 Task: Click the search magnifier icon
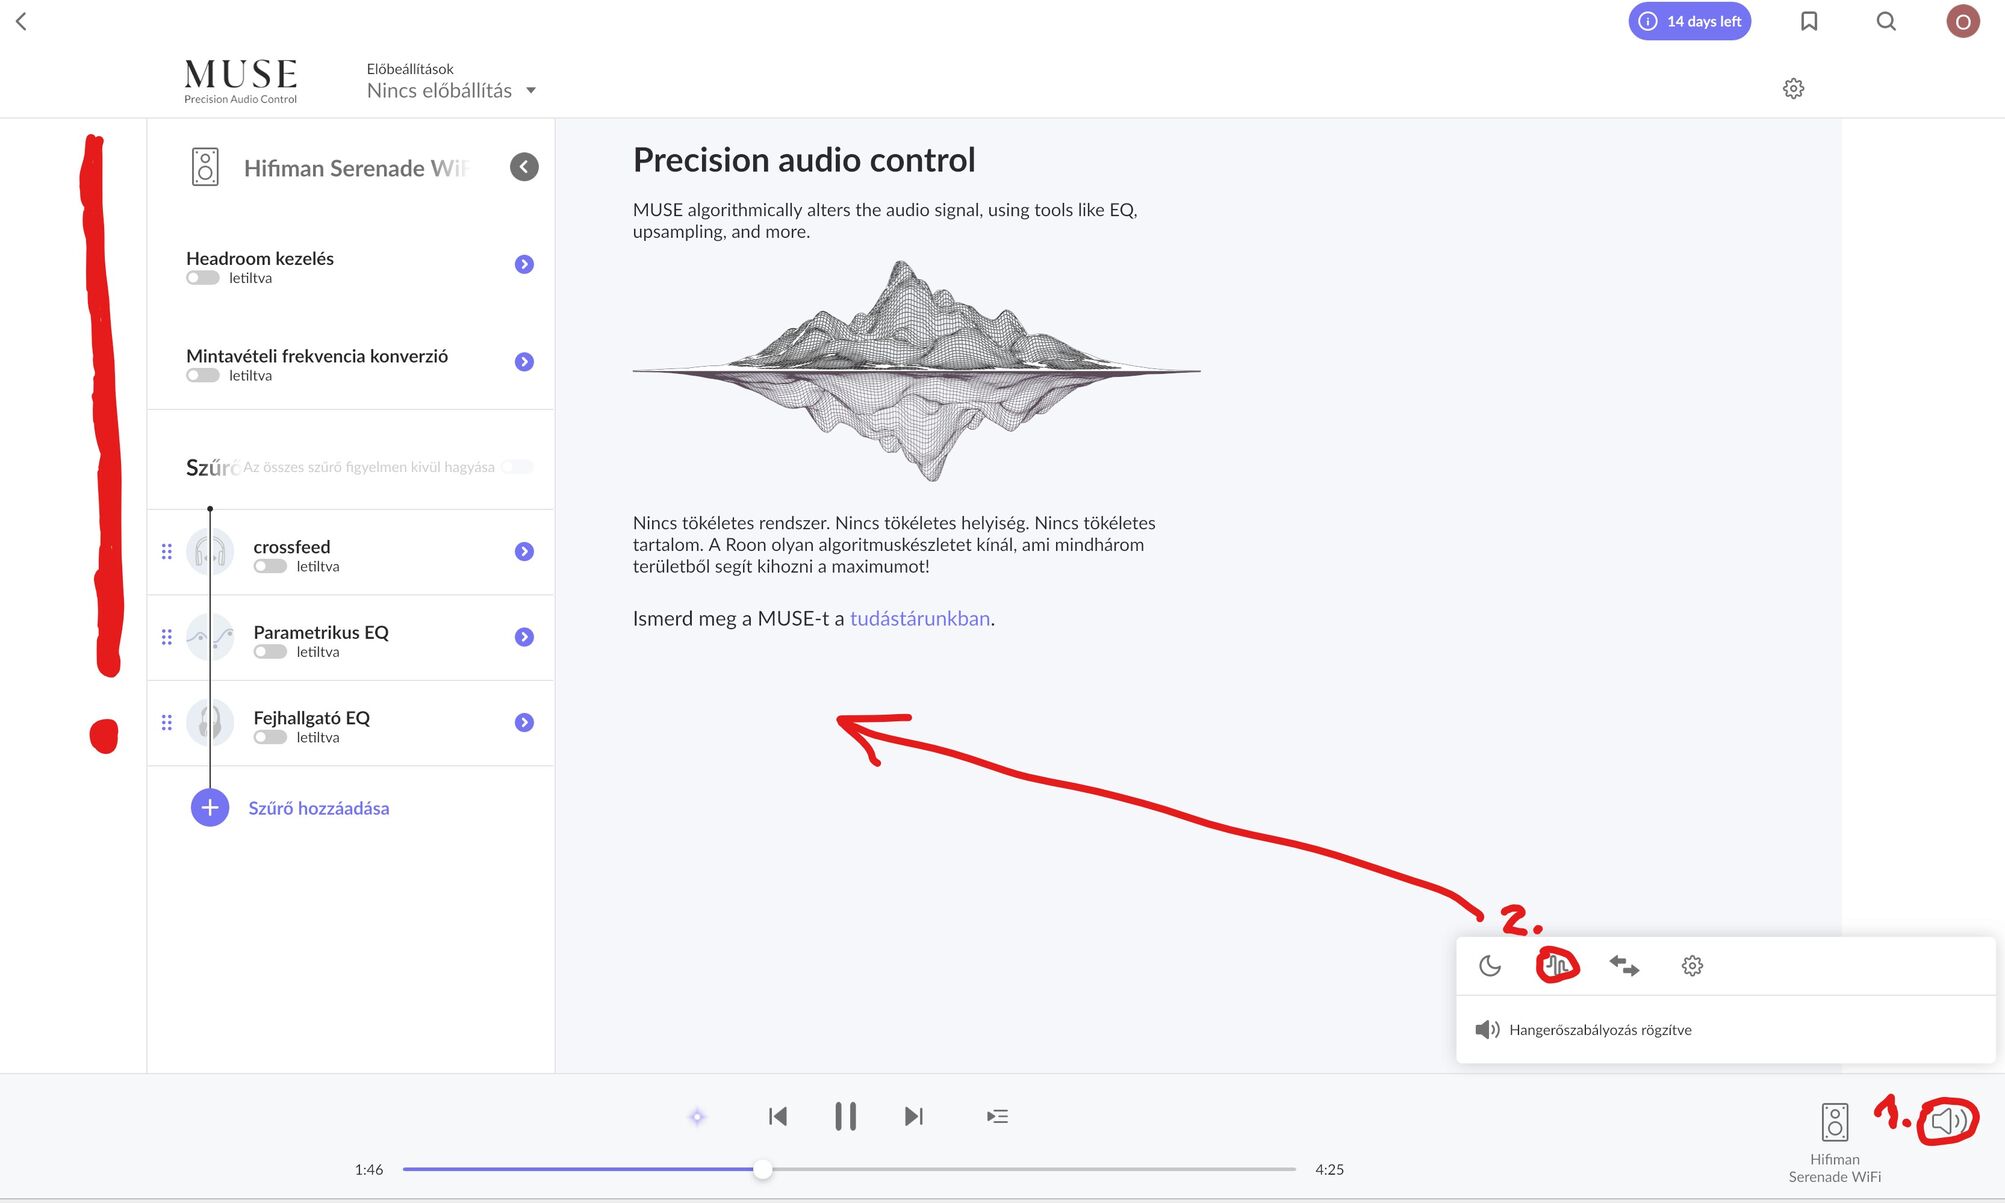click(x=1886, y=21)
